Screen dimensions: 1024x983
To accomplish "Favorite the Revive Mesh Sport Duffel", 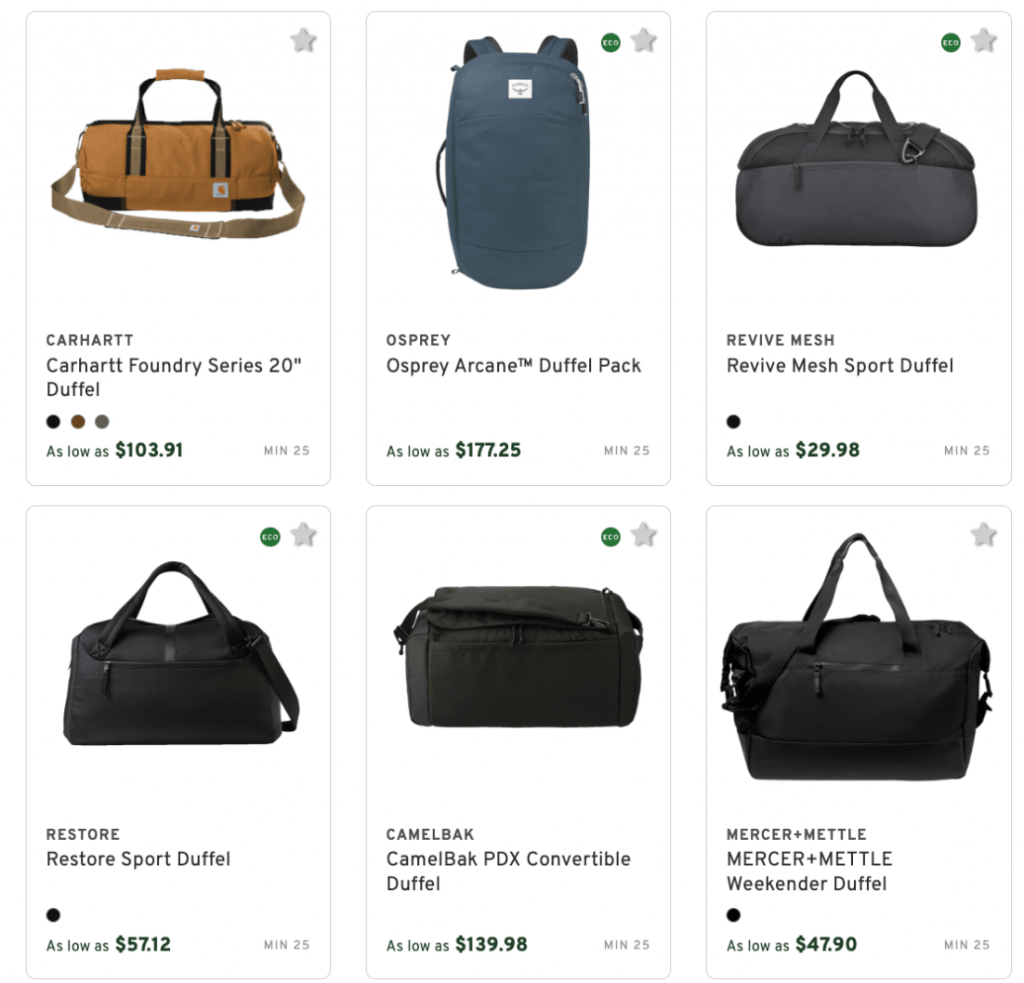I will [983, 41].
